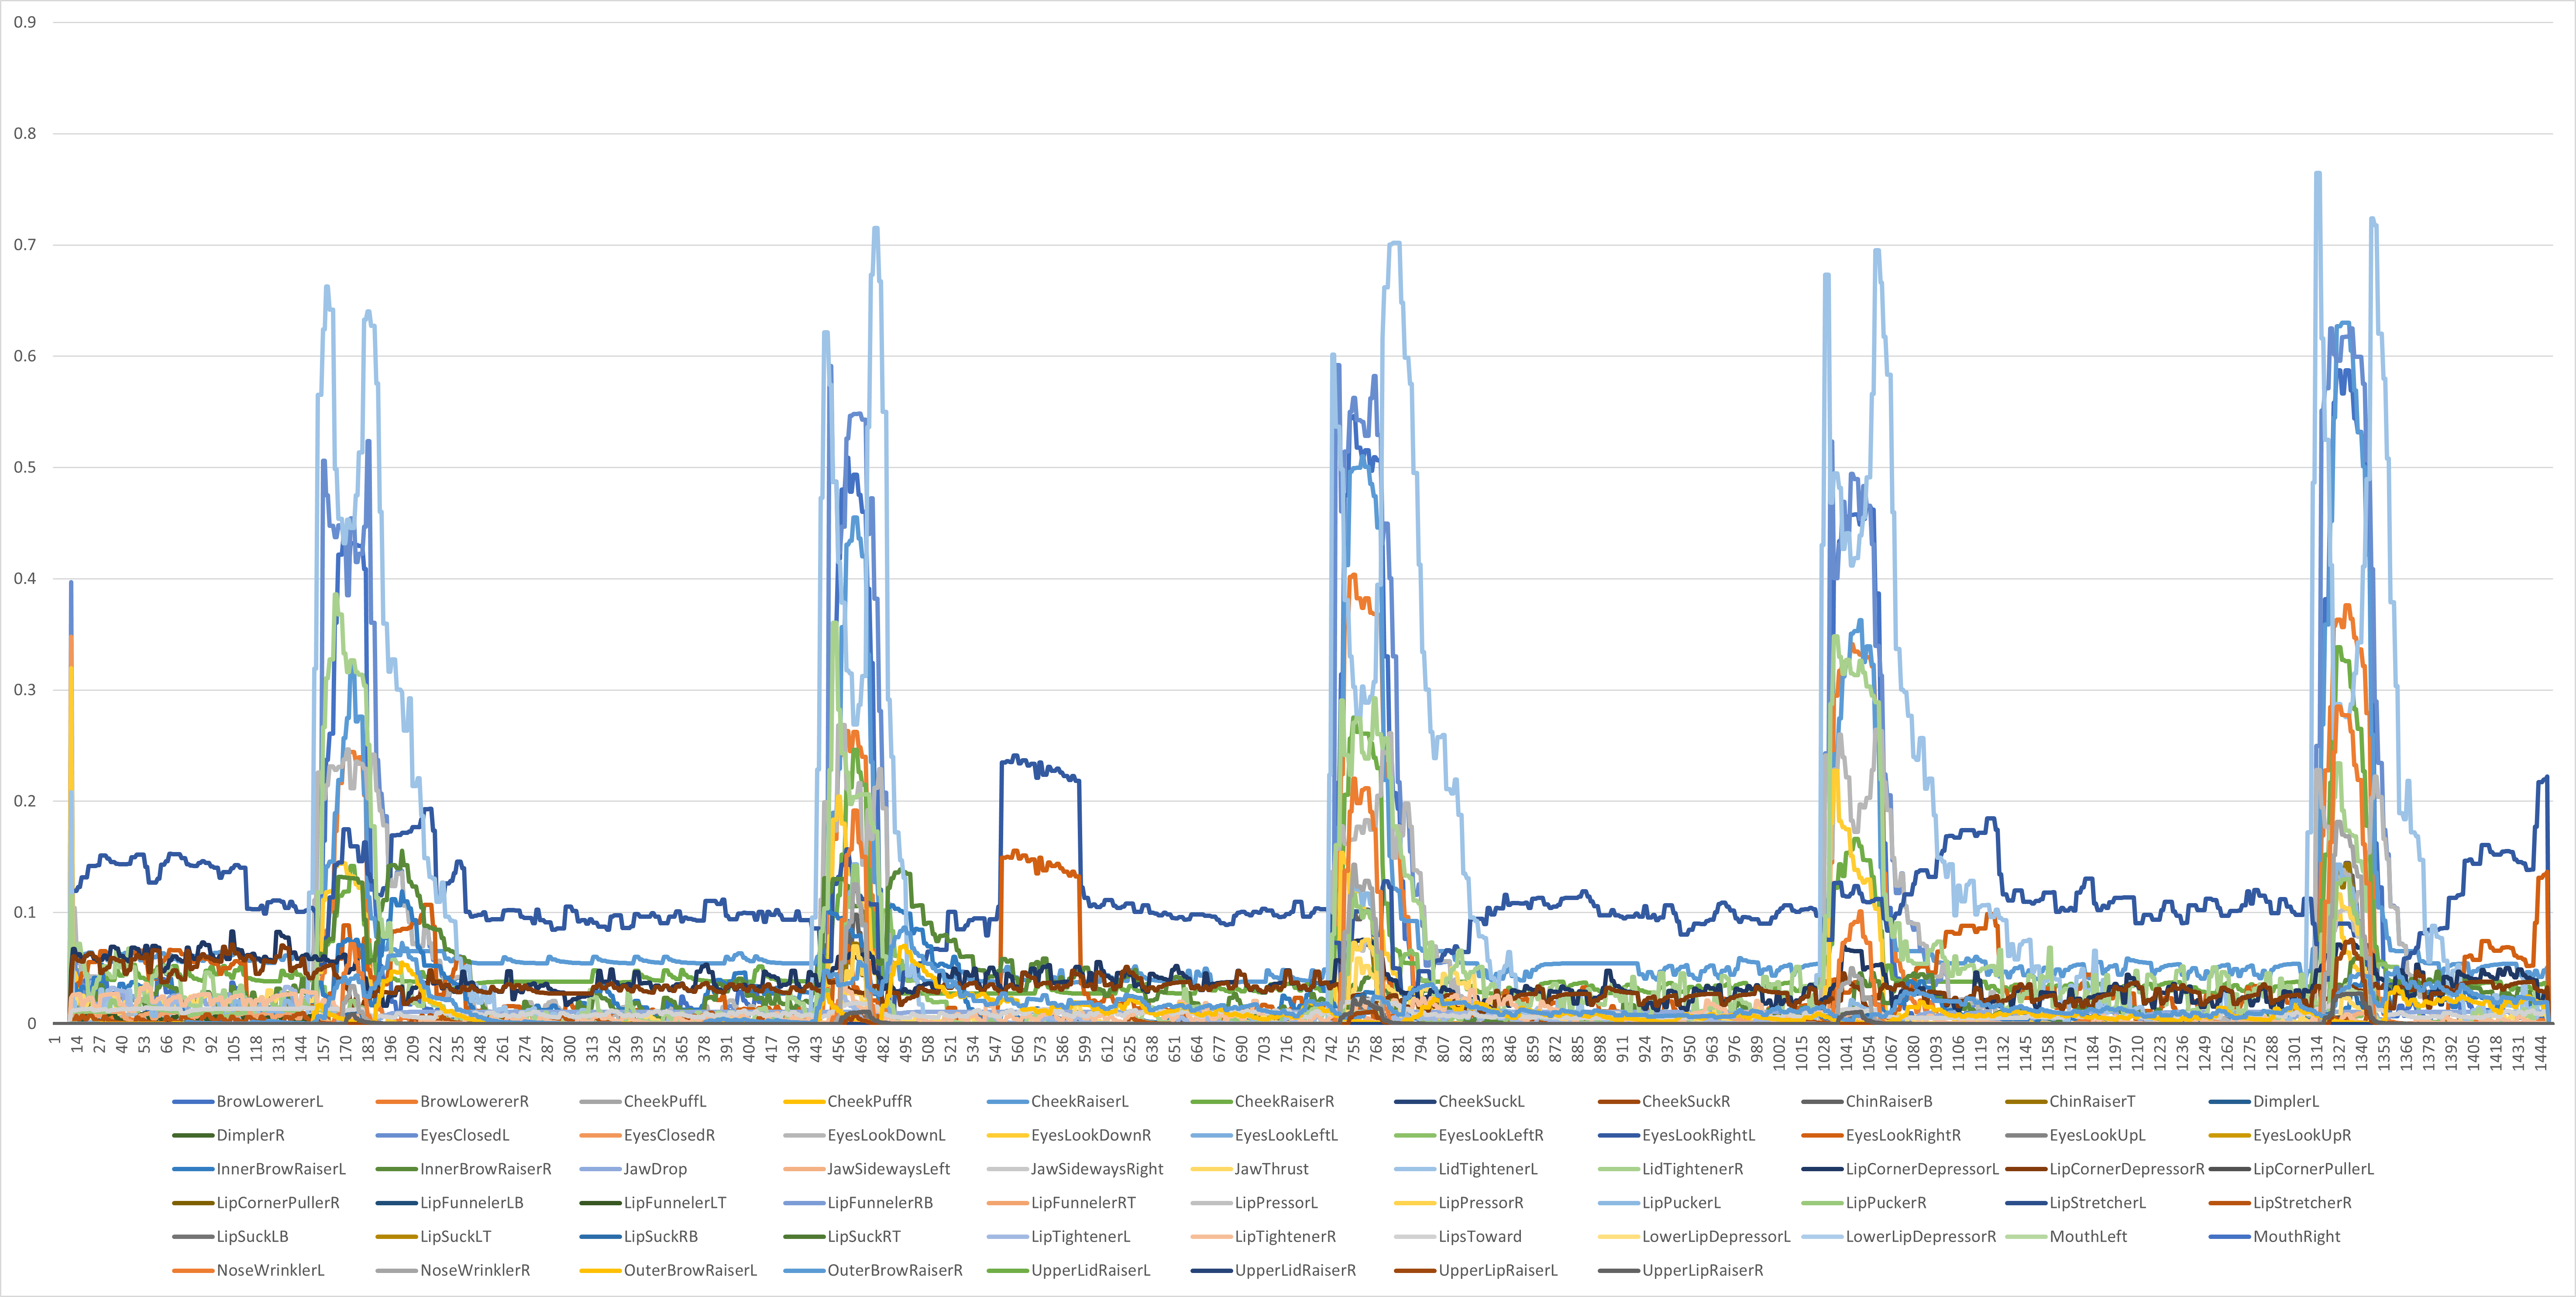This screenshot has height=1297, width=2576.
Task: Click the JawDrop legend label
Action: (x=655, y=1169)
